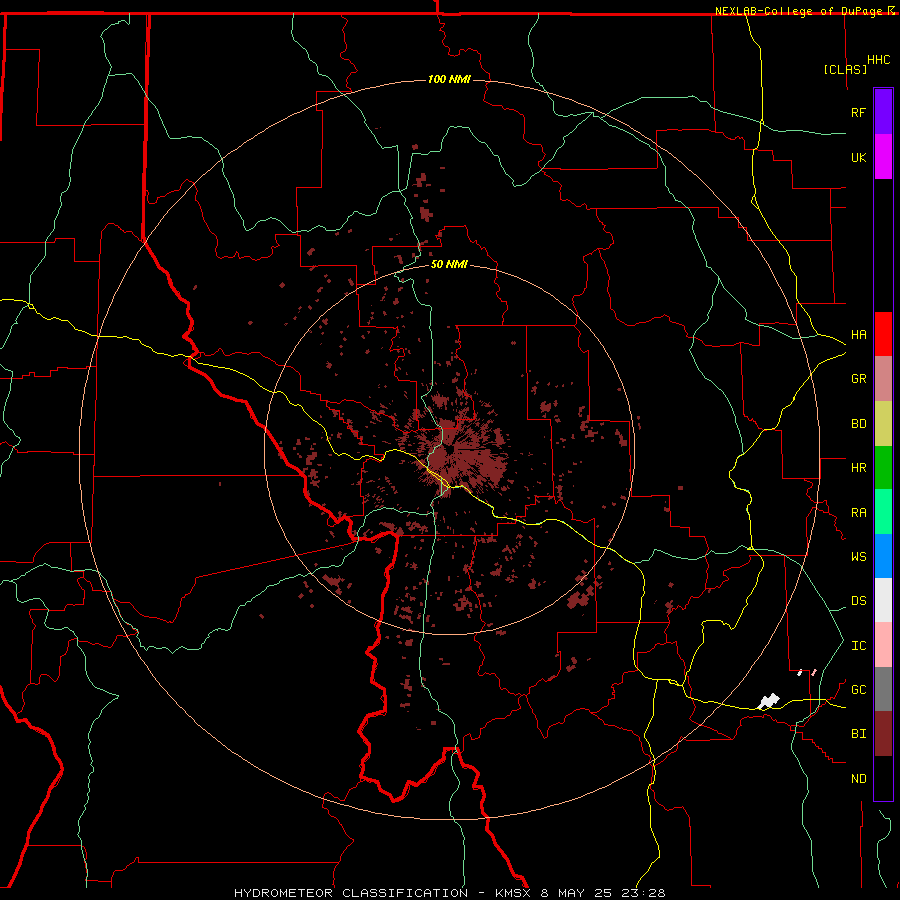The height and width of the screenshot is (900, 900).
Task: Click the 'UK' legend label
Action: click(x=859, y=157)
